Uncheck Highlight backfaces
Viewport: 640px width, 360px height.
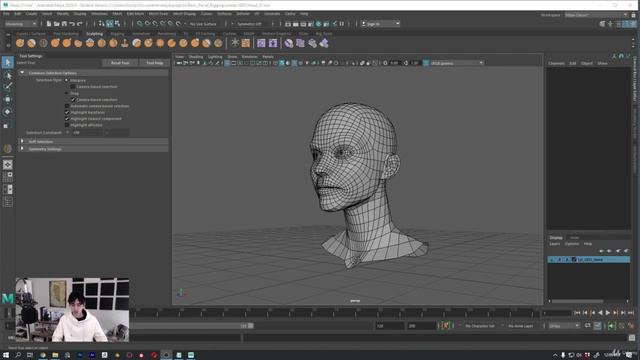click(67, 112)
